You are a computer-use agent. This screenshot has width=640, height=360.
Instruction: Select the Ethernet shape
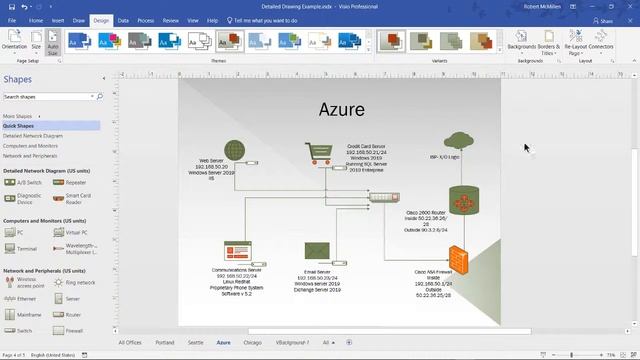(20, 299)
